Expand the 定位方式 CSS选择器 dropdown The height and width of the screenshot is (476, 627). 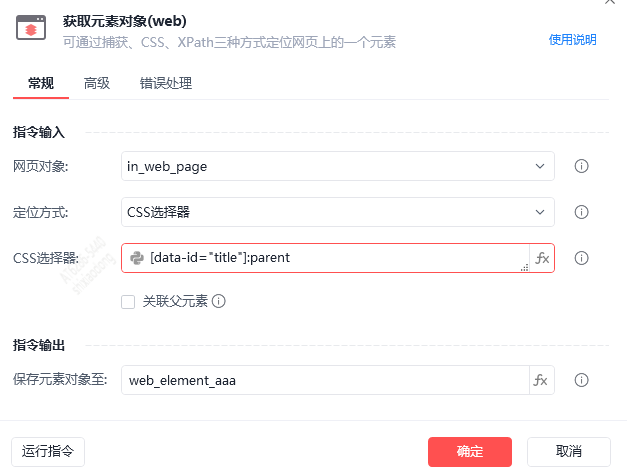pos(541,212)
